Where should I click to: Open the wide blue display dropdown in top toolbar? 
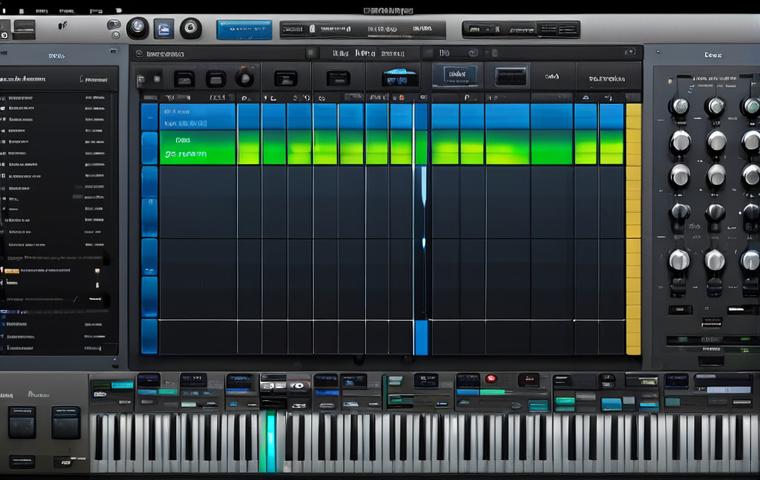click(244, 30)
